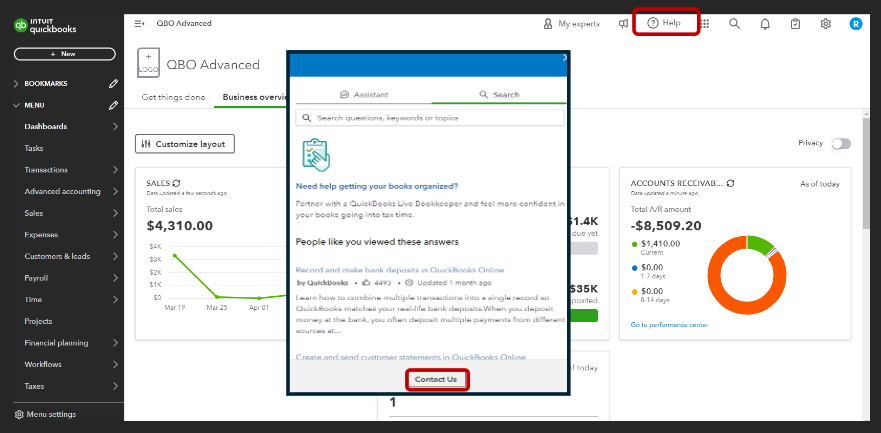Open the clipboard tasks icon

click(795, 24)
